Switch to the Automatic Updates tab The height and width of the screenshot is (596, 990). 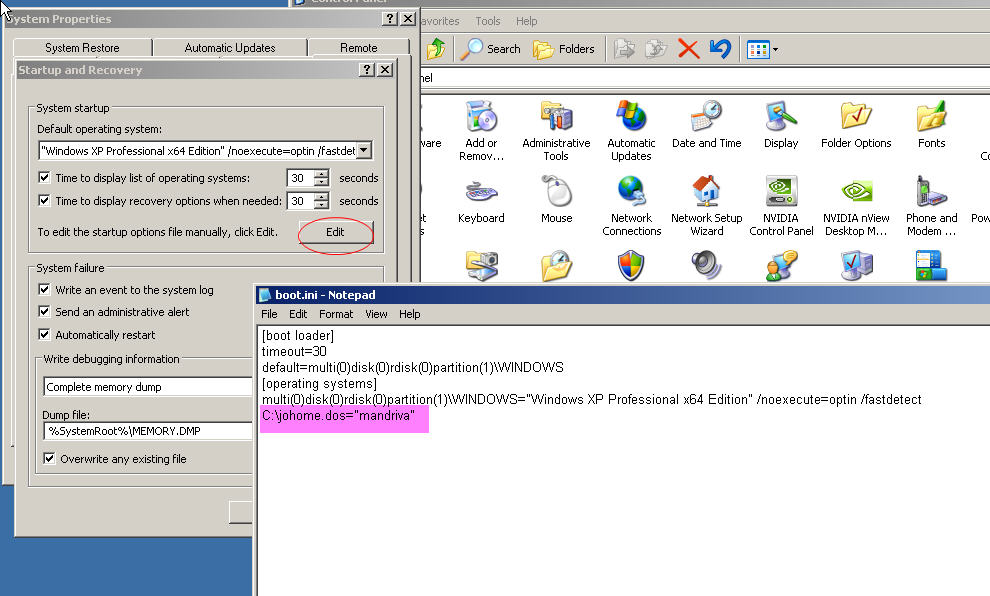coord(230,48)
